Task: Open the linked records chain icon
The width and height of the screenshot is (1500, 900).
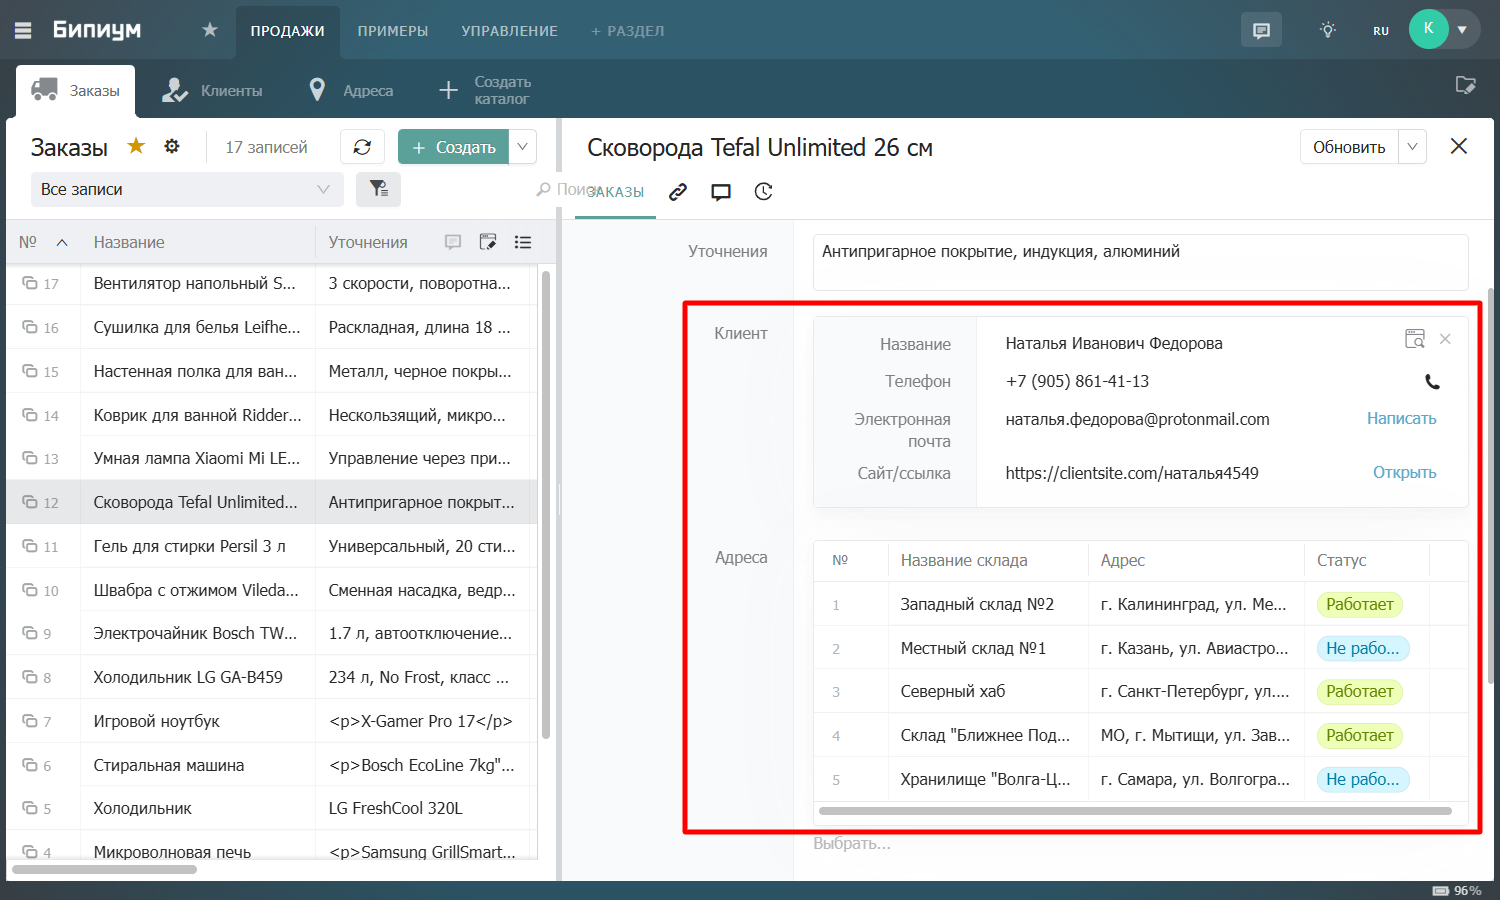Action: [678, 192]
